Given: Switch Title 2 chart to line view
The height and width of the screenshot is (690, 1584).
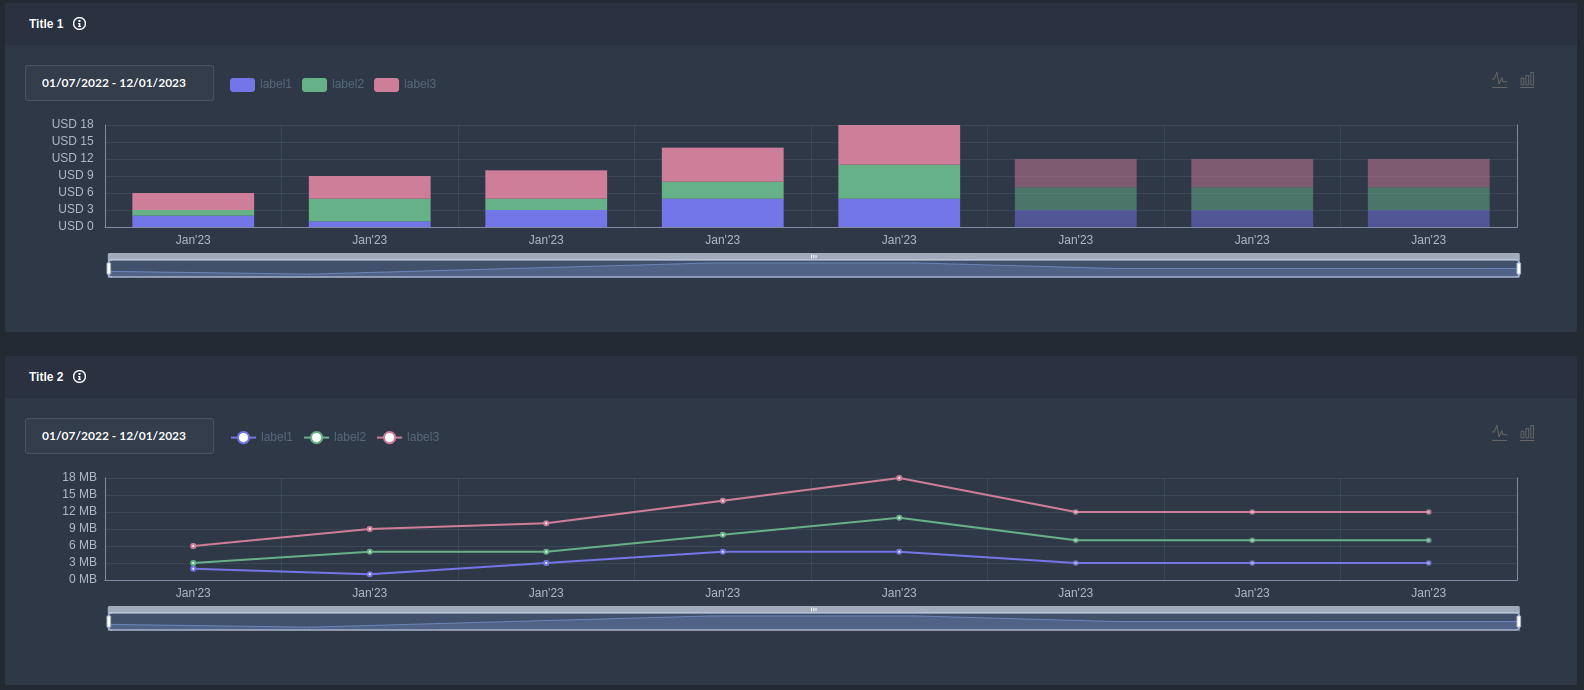Looking at the screenshot, I should [x=1499, y=433].
